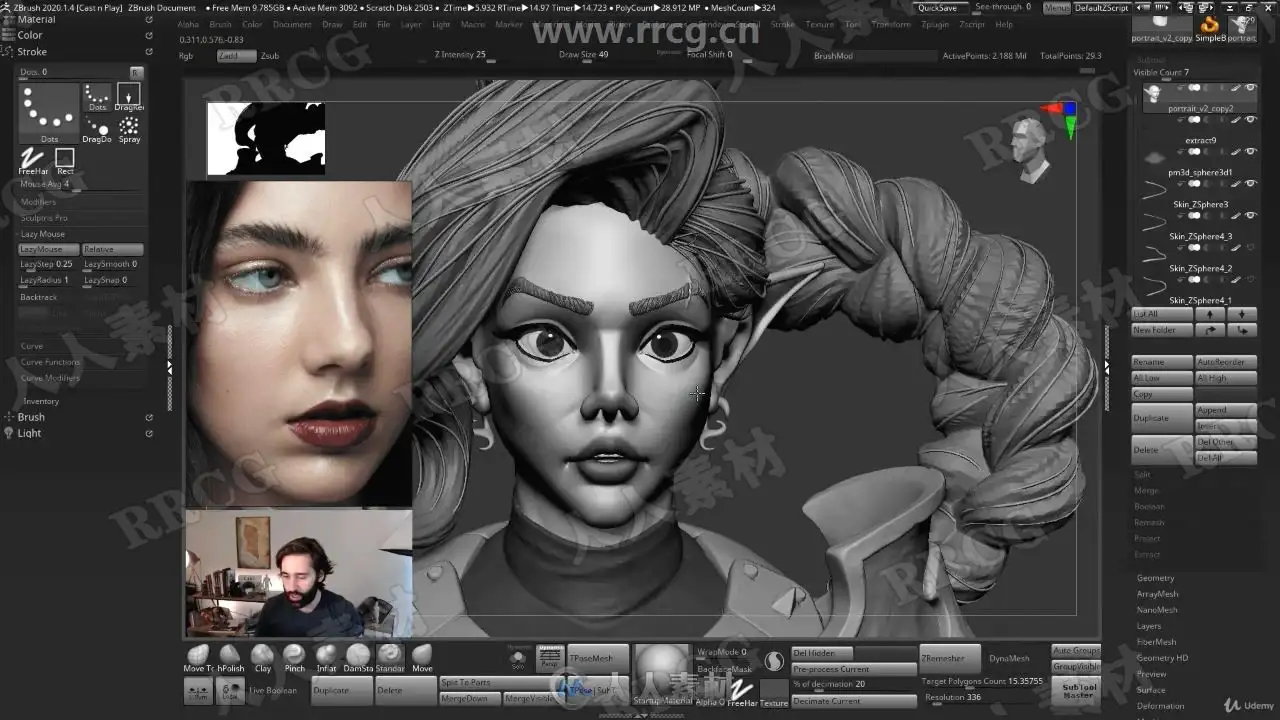
Task: Toggle Zsub mode
Action: click(x=270, y=56)
